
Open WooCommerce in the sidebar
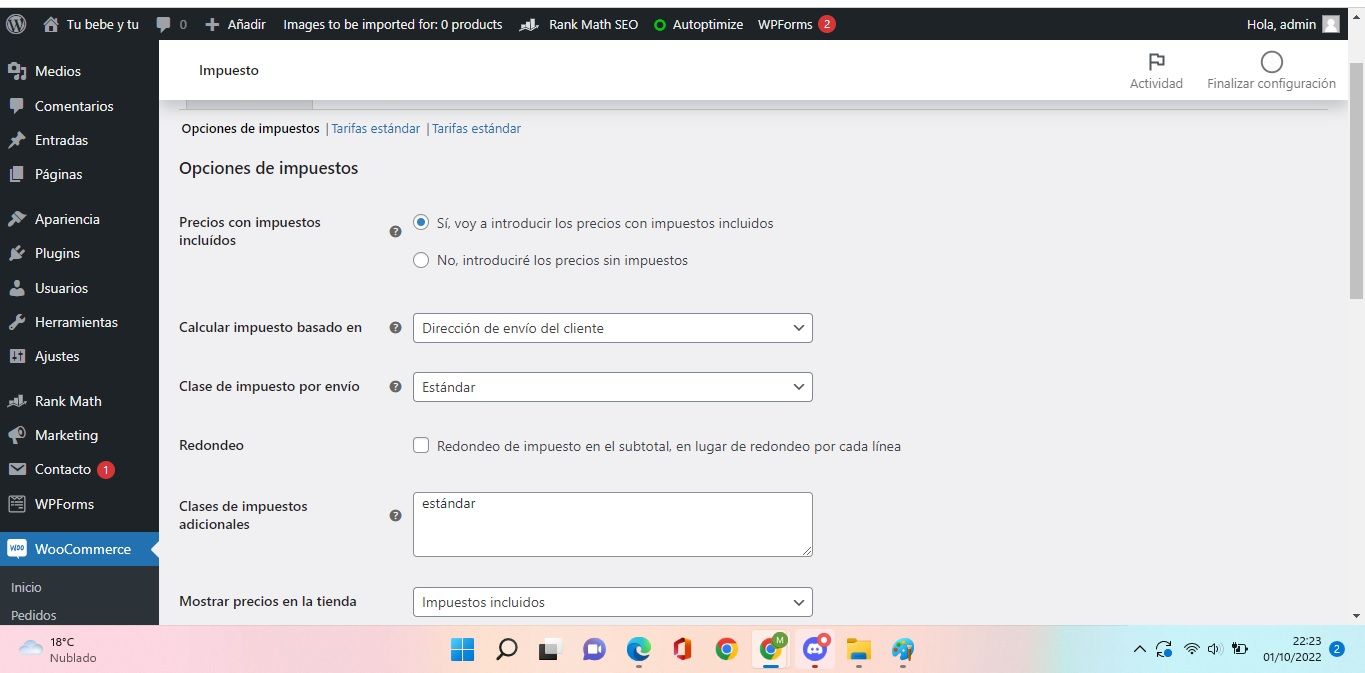pyautogui.click(x=79, y=549)
